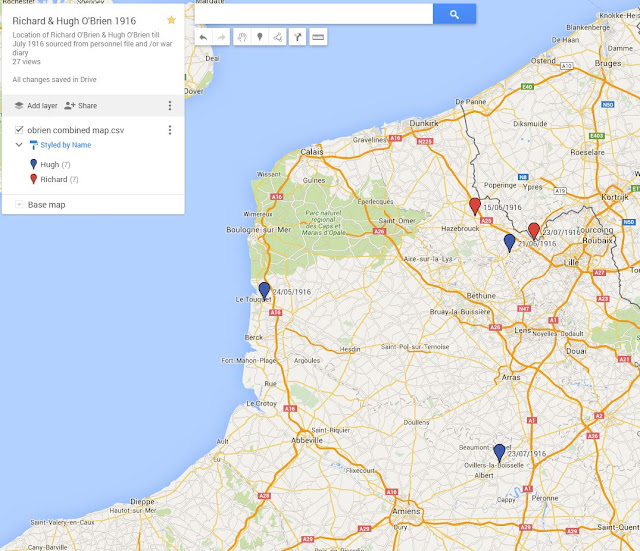The image size is (640, 551).
Task: Click the Dieppe label on map
Action: click(142, 502)
